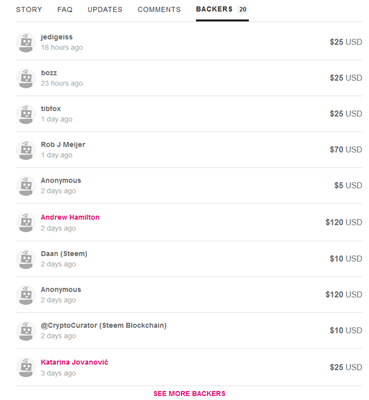
Task: Click @CryptoCurator backer avatar
Action: 26,331
